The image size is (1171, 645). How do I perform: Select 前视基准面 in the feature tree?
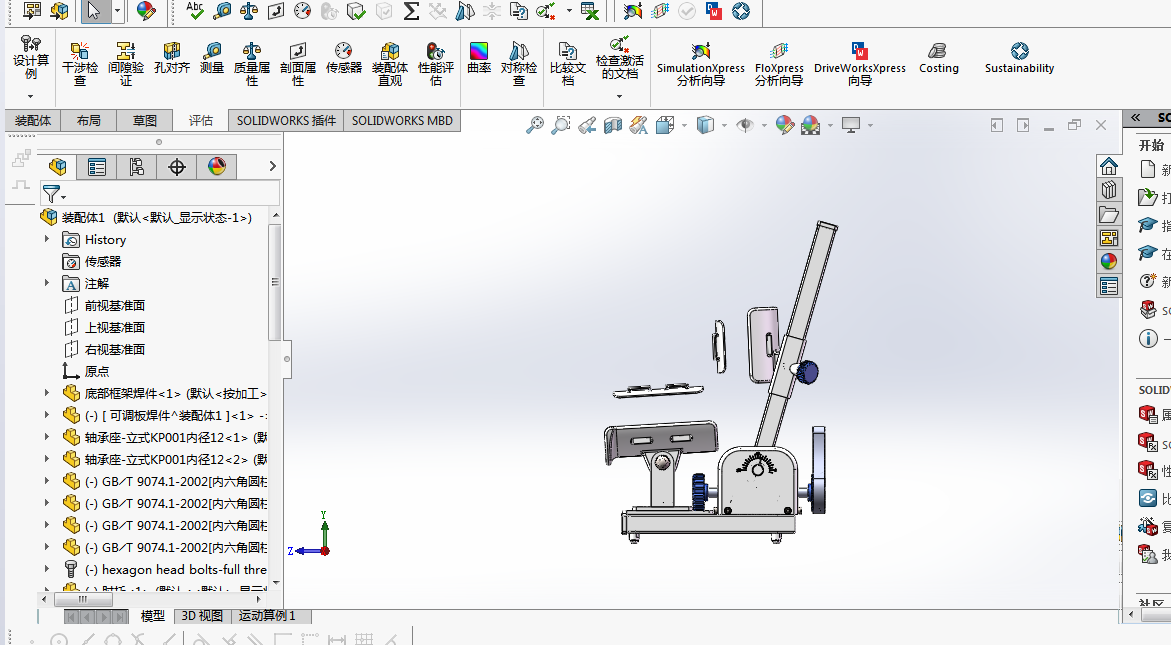coord(114,305)
